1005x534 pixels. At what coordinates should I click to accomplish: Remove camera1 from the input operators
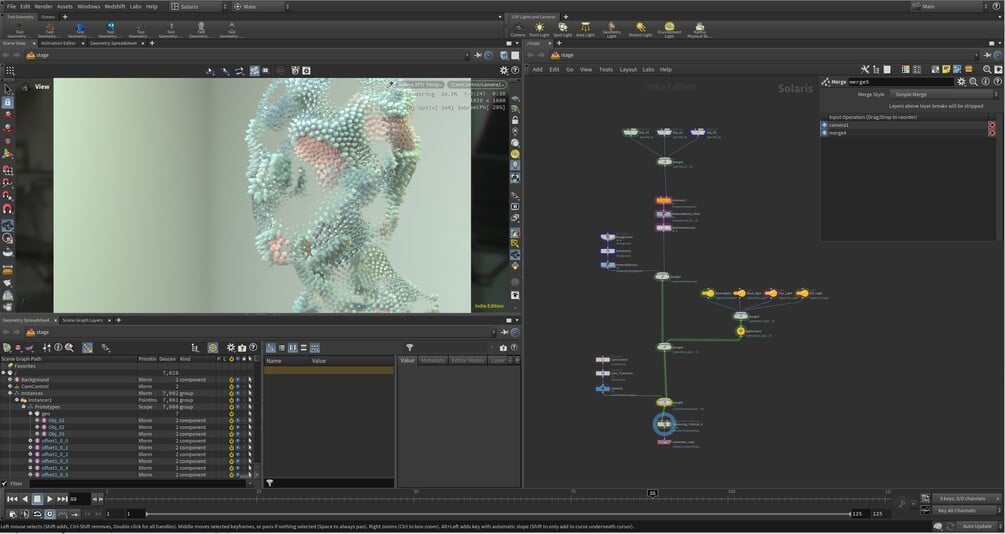(992, 125)
